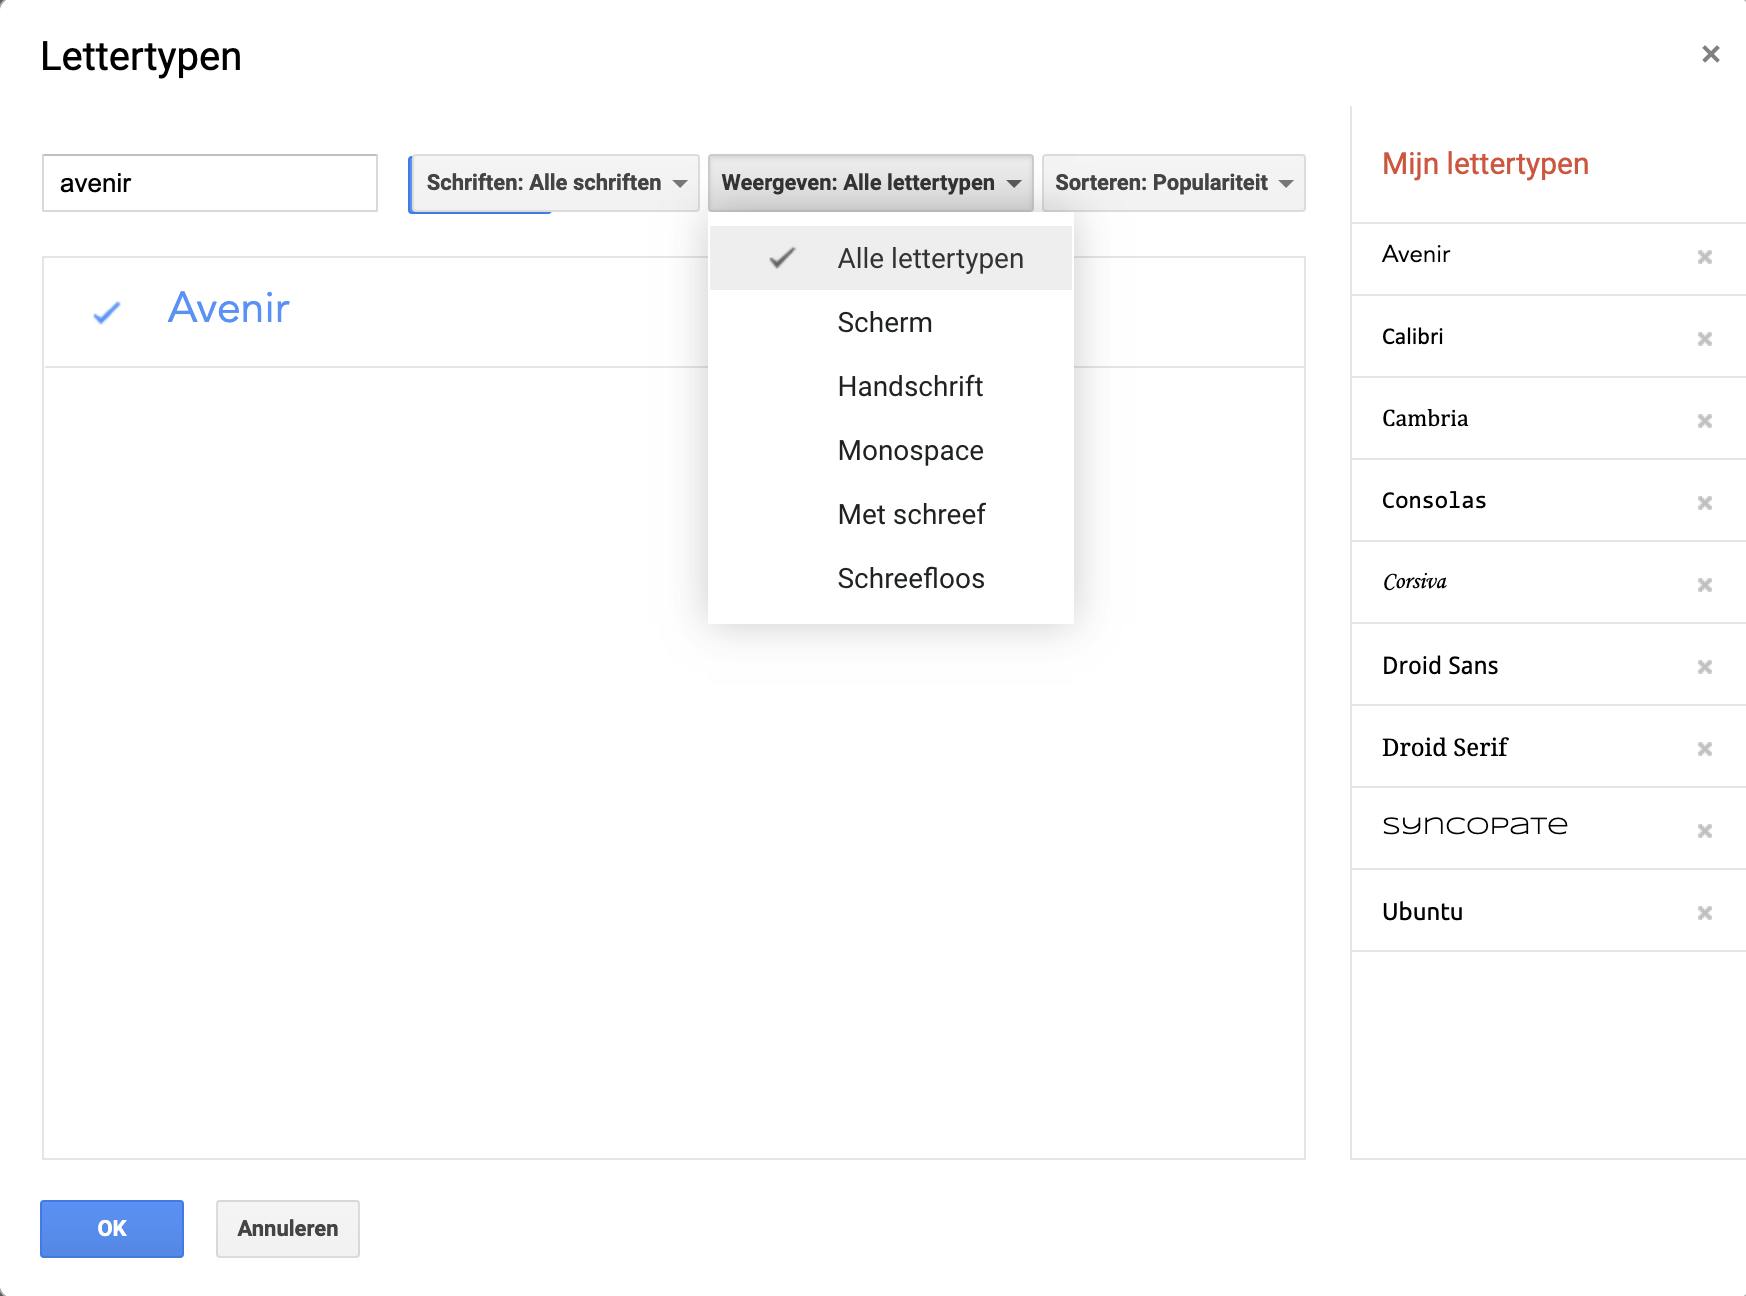This screenshot has width=1746, height=1296.
Task: Remove Avenir from Mijn lettertypen list
Action: (x=1705, y=257)
